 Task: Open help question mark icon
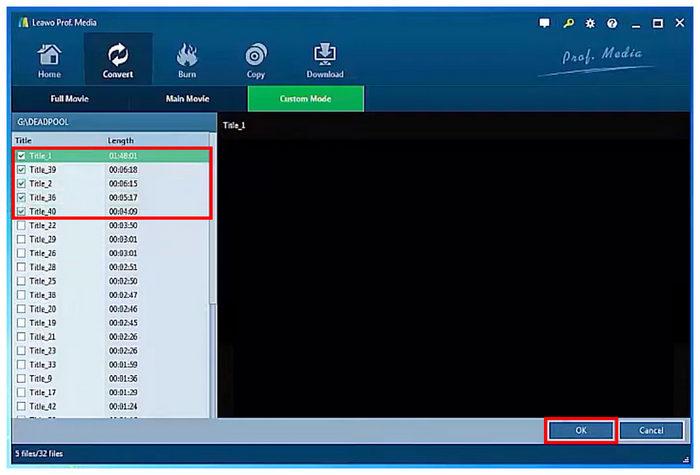(612, 23)
